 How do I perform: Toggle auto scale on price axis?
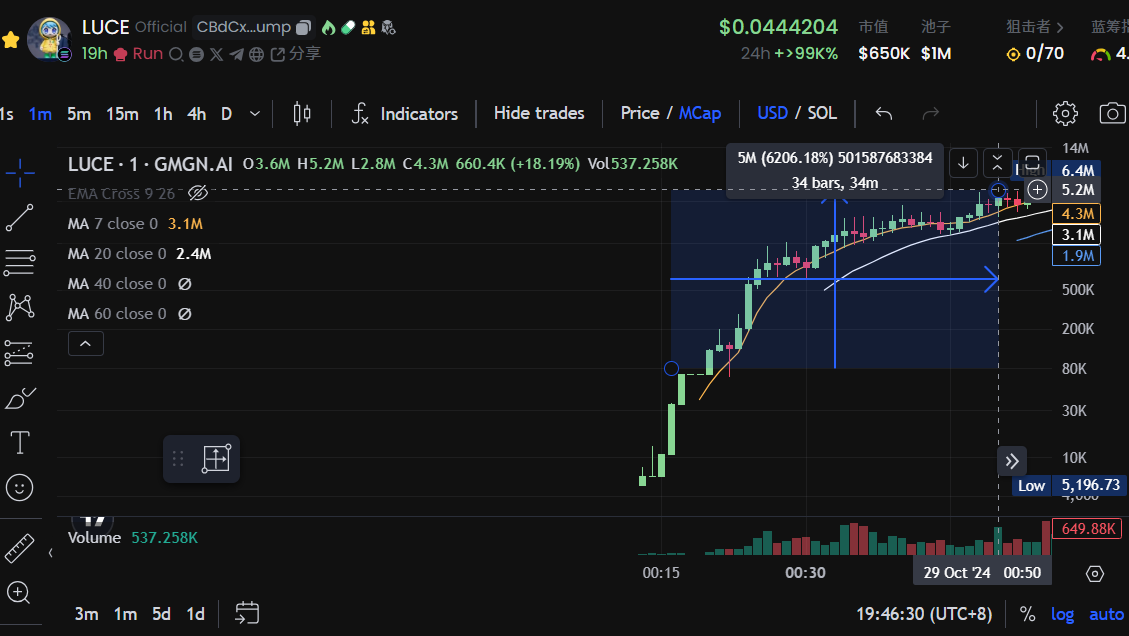(x=1106, y=614)
